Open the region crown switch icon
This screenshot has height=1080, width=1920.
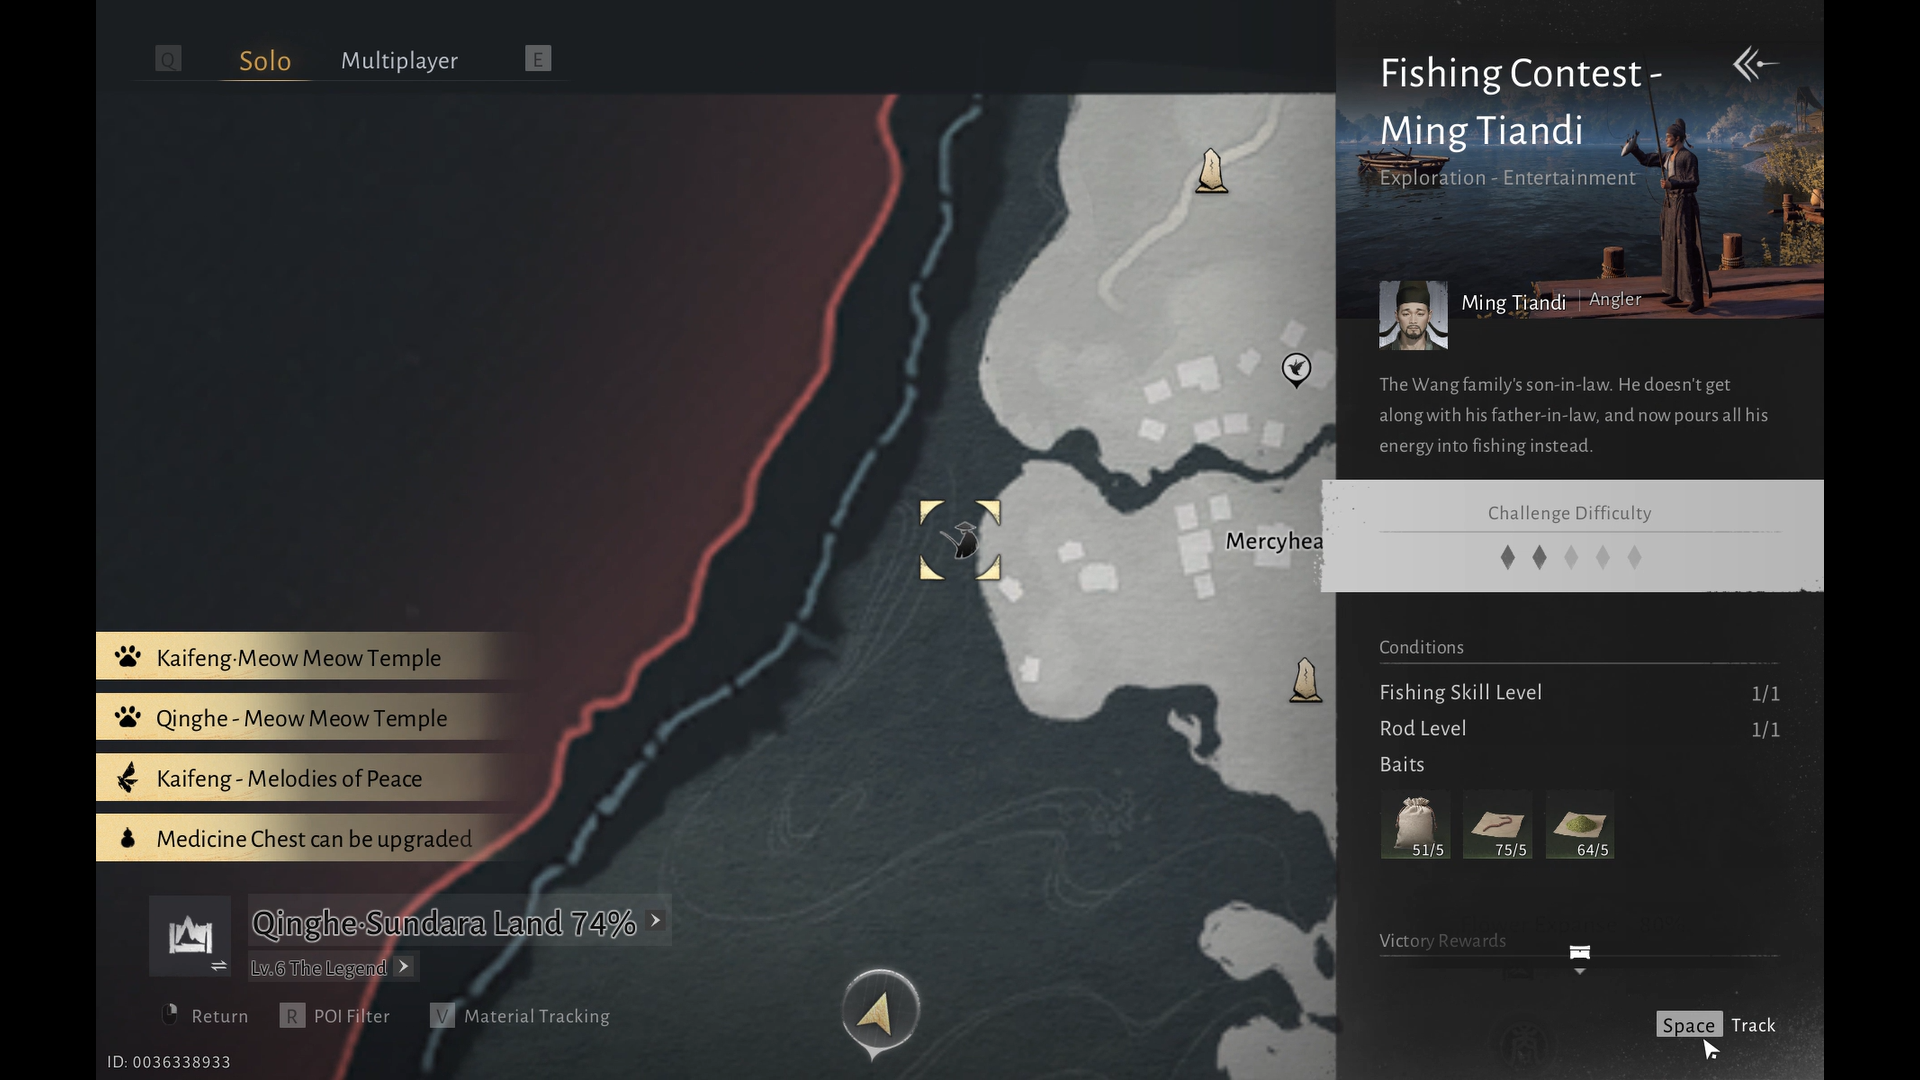click(190, 936)
